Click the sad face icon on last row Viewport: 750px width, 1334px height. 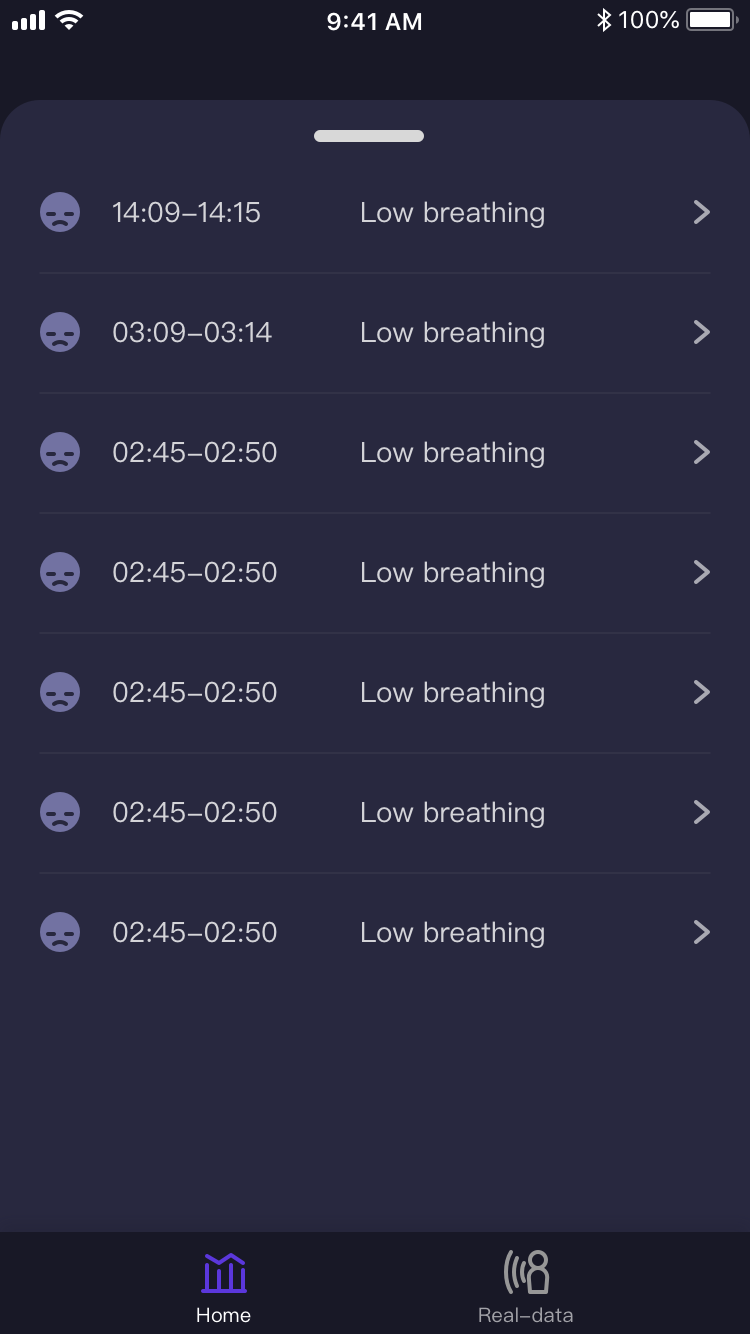(x=60, y=932)
